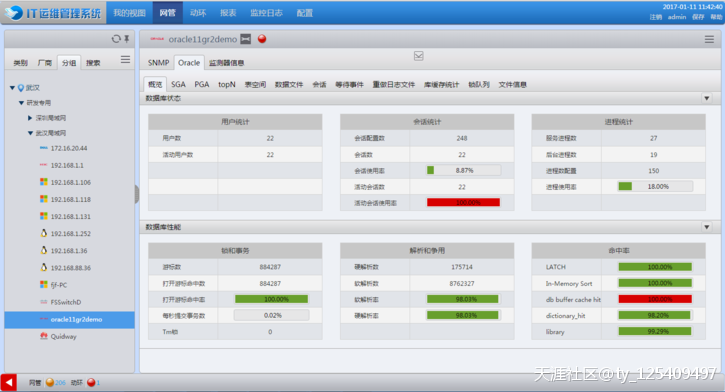Image resolution: width=725 pixels, height=392 pixels.
Task: Click the red 100.00% bar in the 会话统计 table
Action: (463, 202)
